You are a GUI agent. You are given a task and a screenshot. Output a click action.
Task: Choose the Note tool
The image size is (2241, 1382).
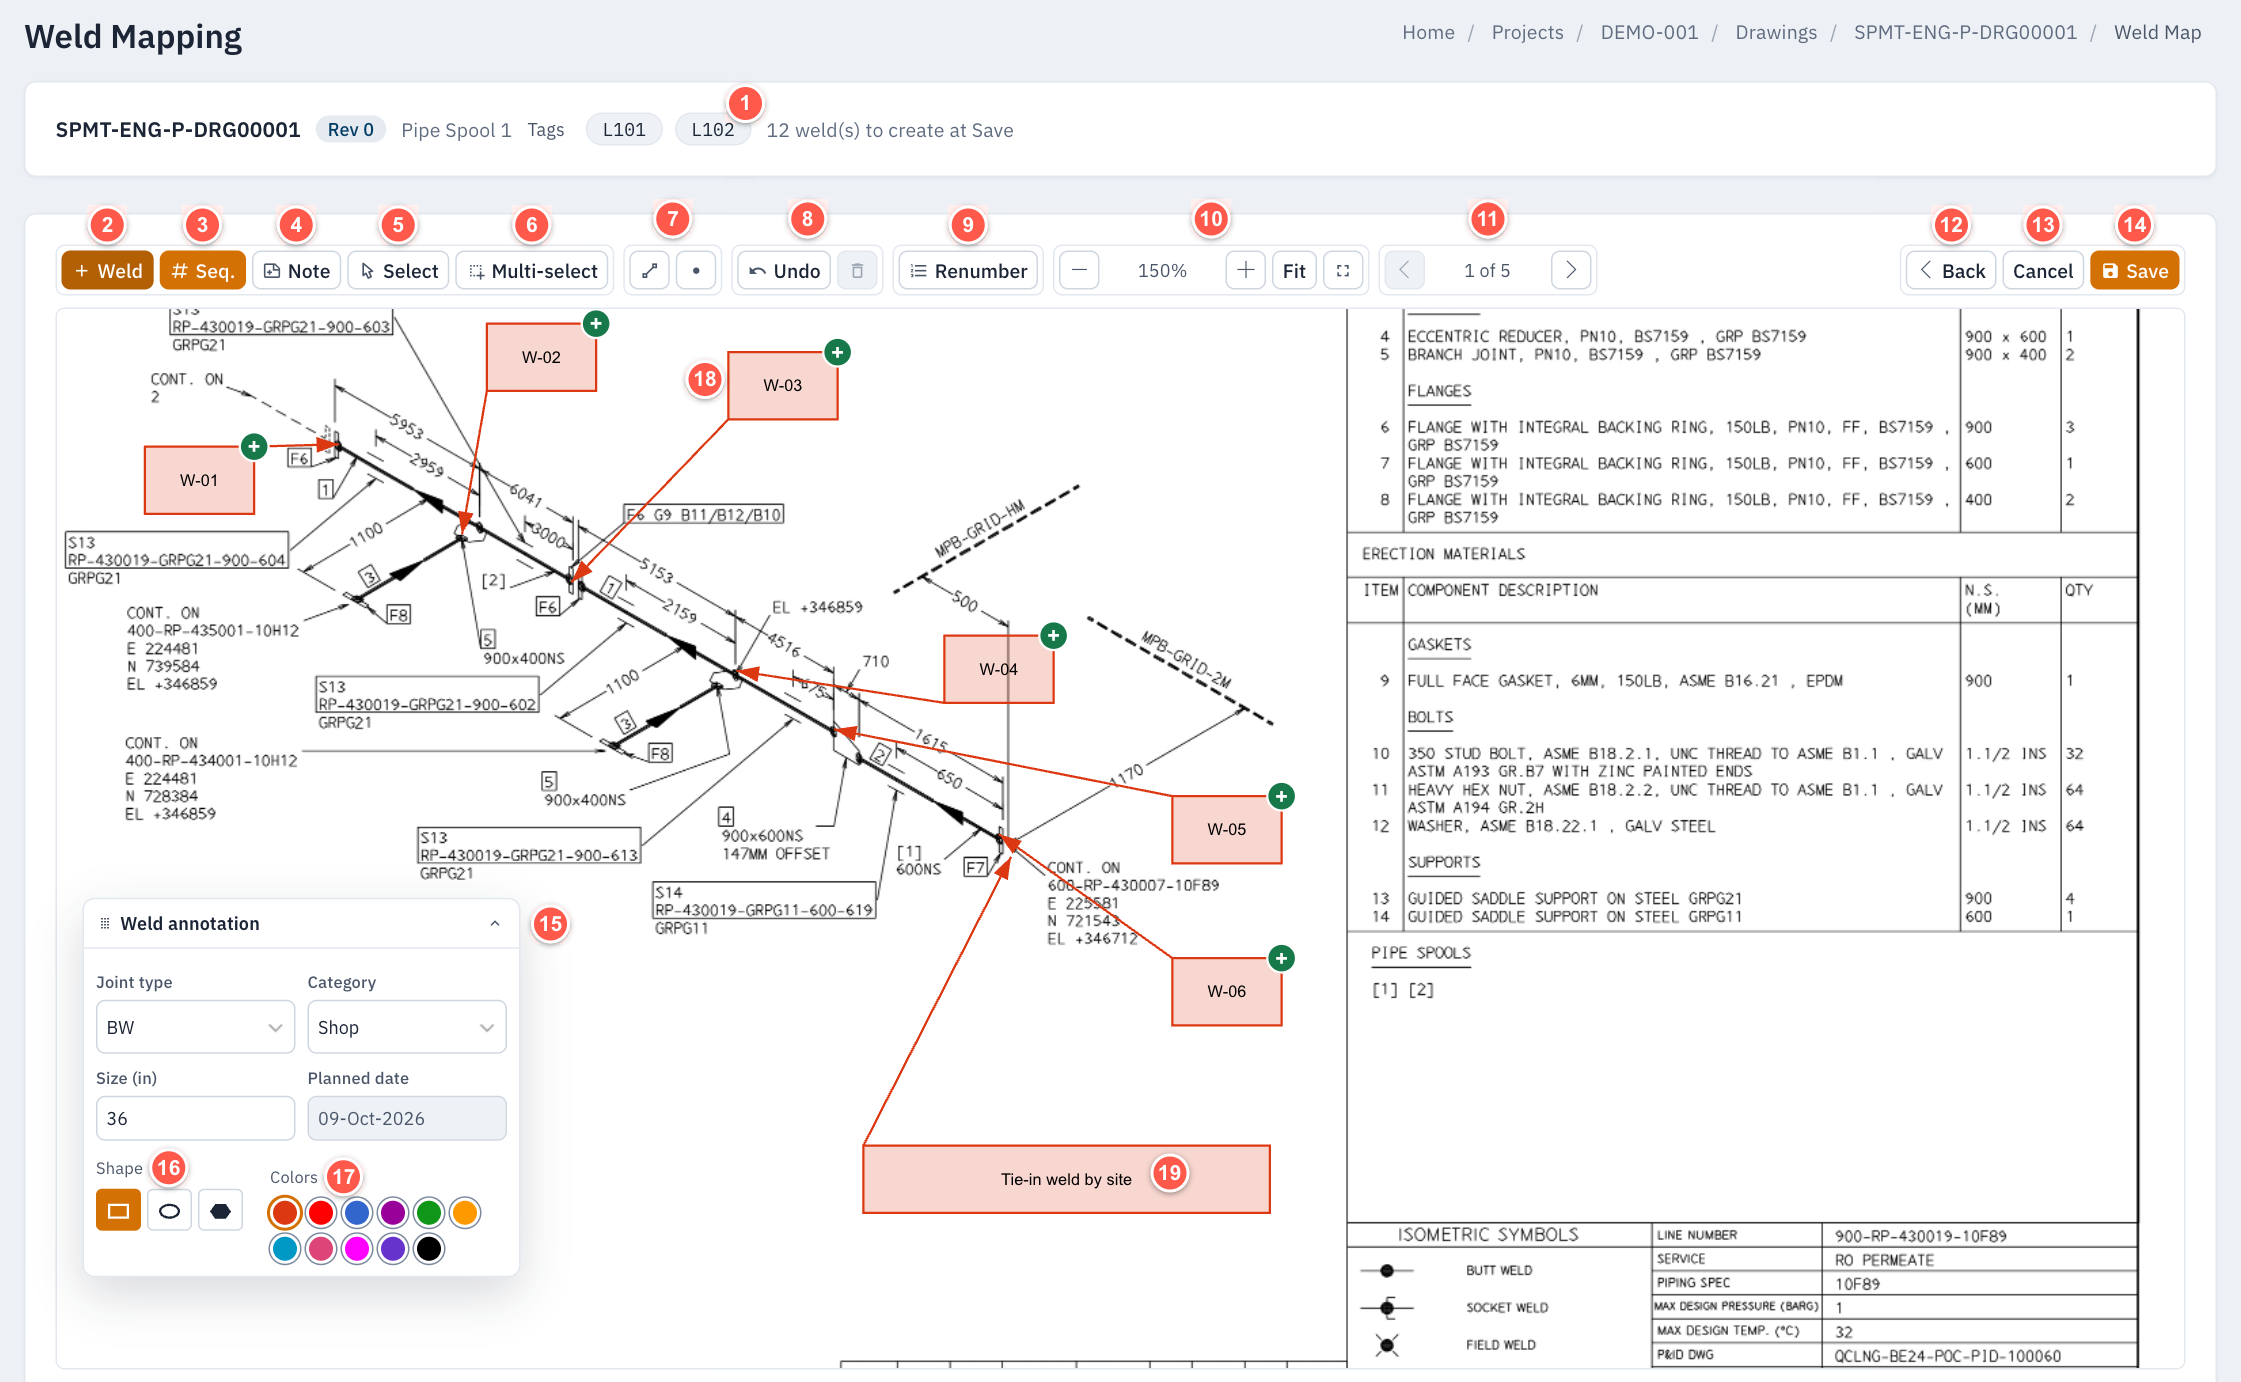[297, 271]
